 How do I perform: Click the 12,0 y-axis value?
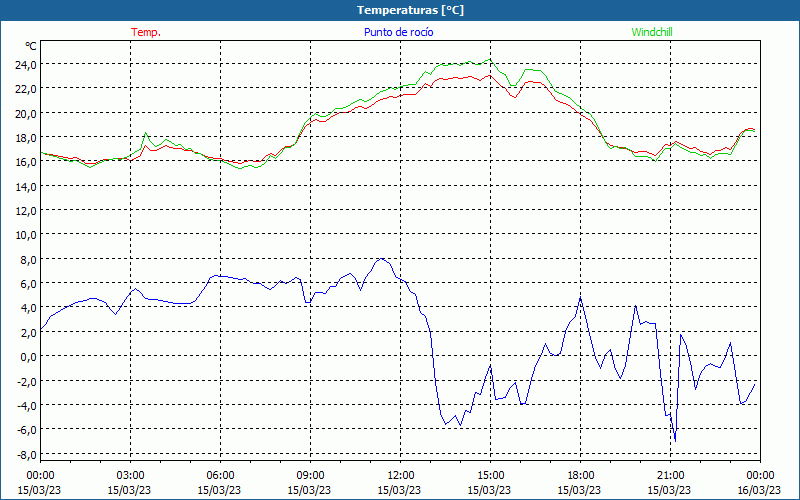click(26, 211)
